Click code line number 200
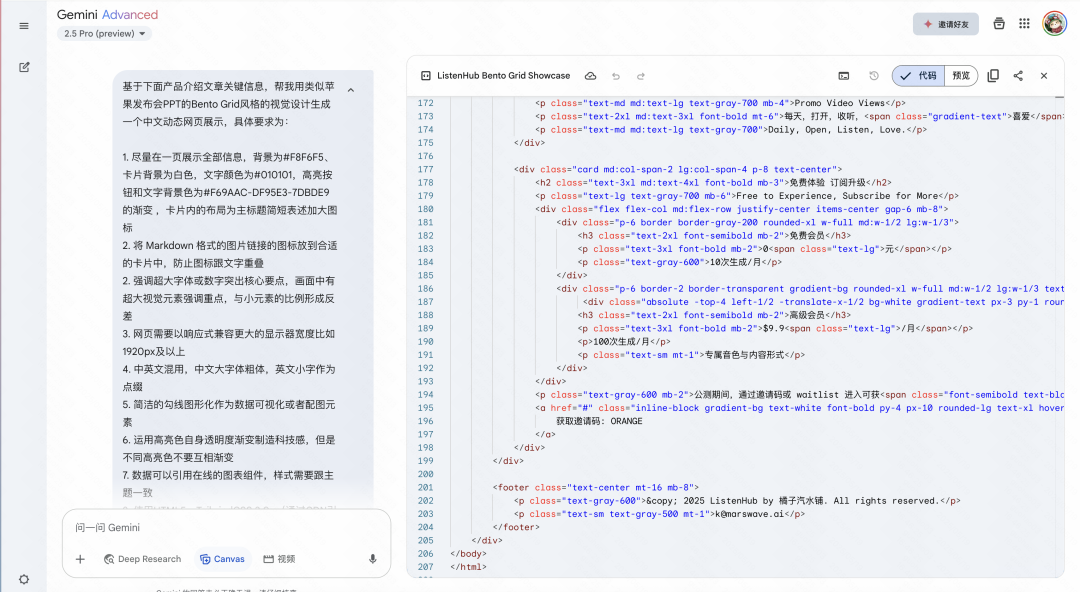 (x=425, y=474)
